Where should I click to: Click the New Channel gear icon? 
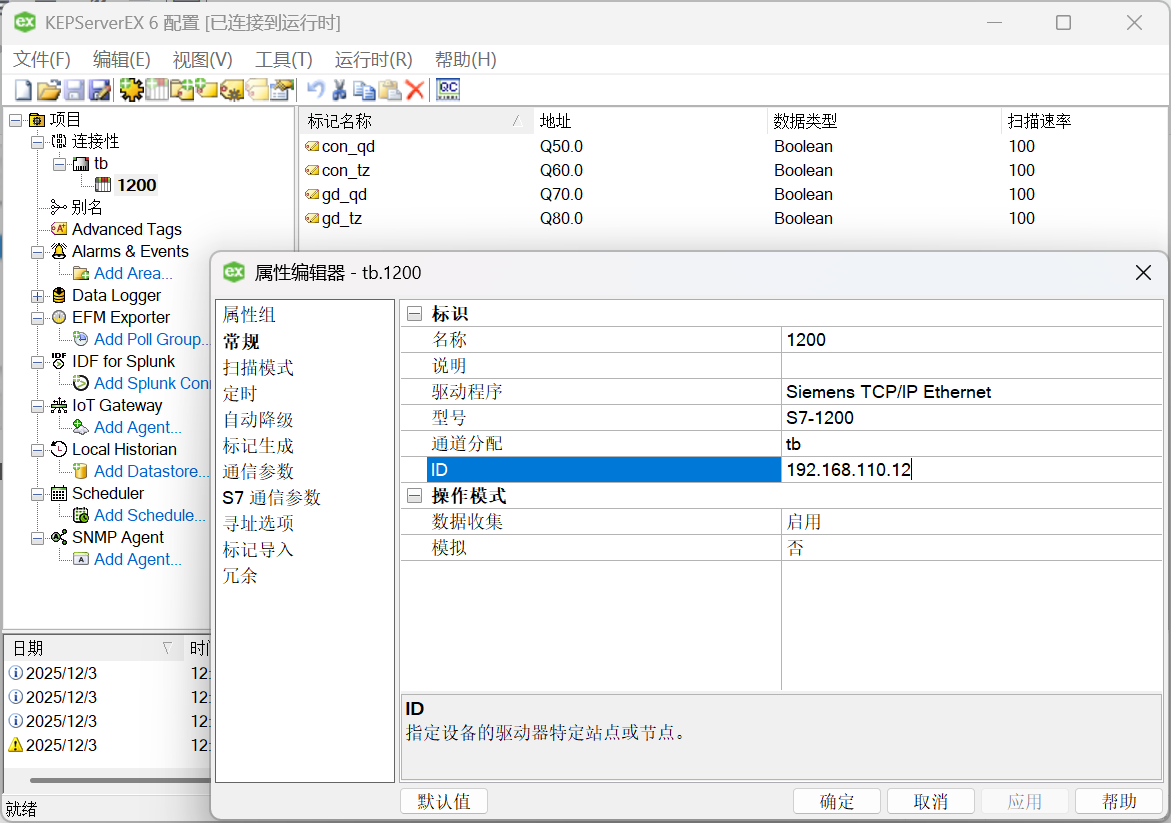tap(131, 90)
